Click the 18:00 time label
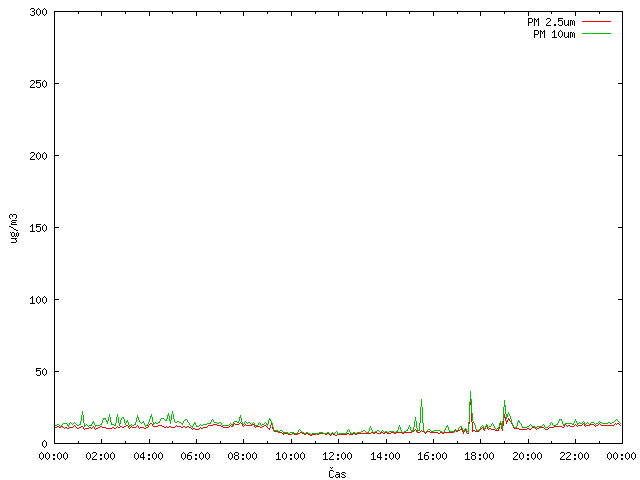The image size is (640, 480). [x=480, y=456]
